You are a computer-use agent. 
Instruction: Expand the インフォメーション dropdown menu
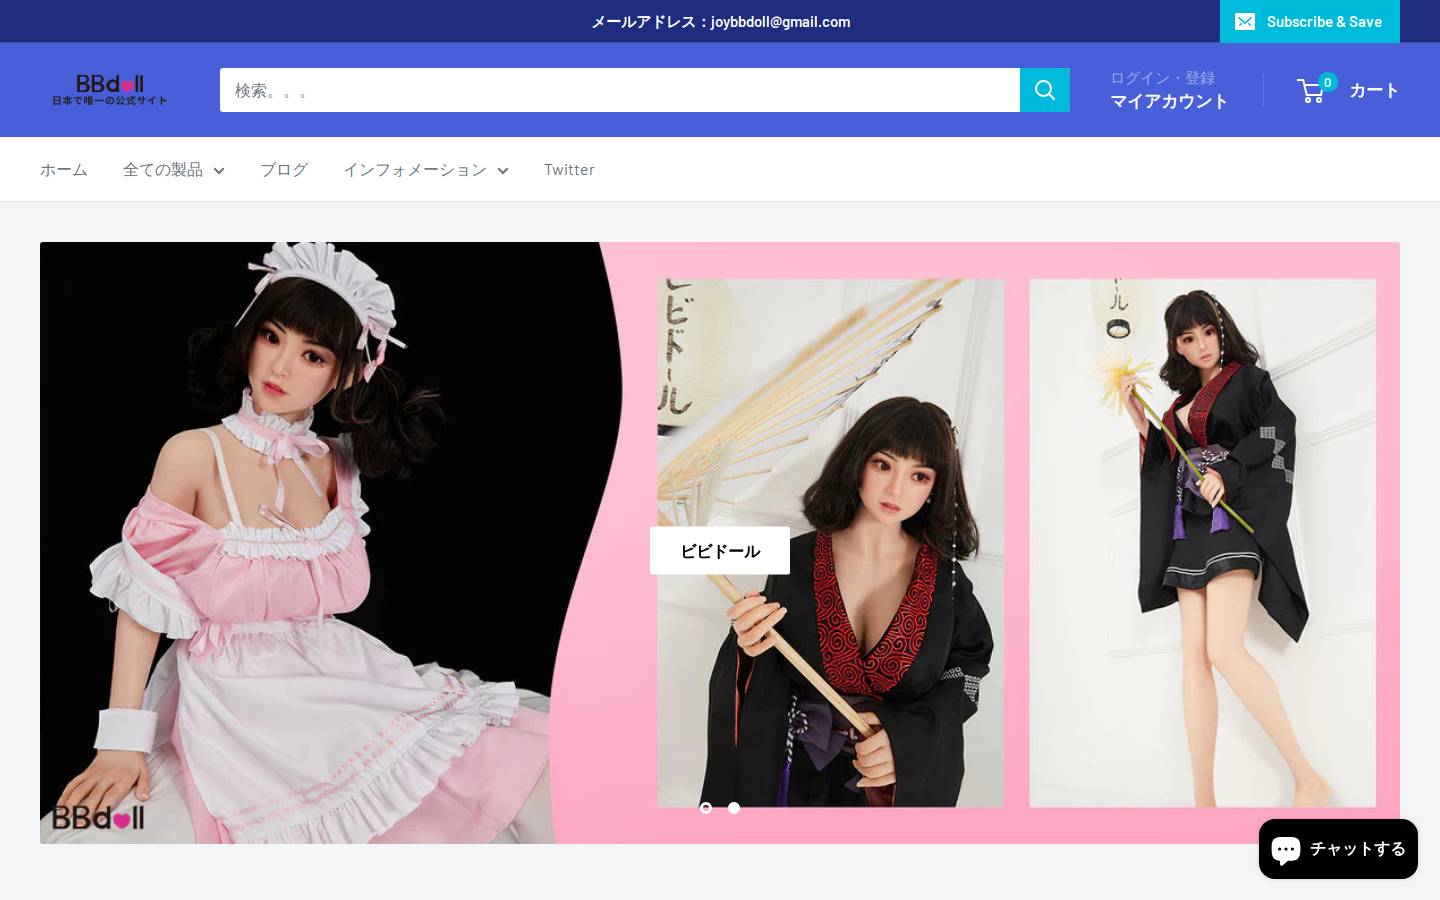[x=426, y=170]
